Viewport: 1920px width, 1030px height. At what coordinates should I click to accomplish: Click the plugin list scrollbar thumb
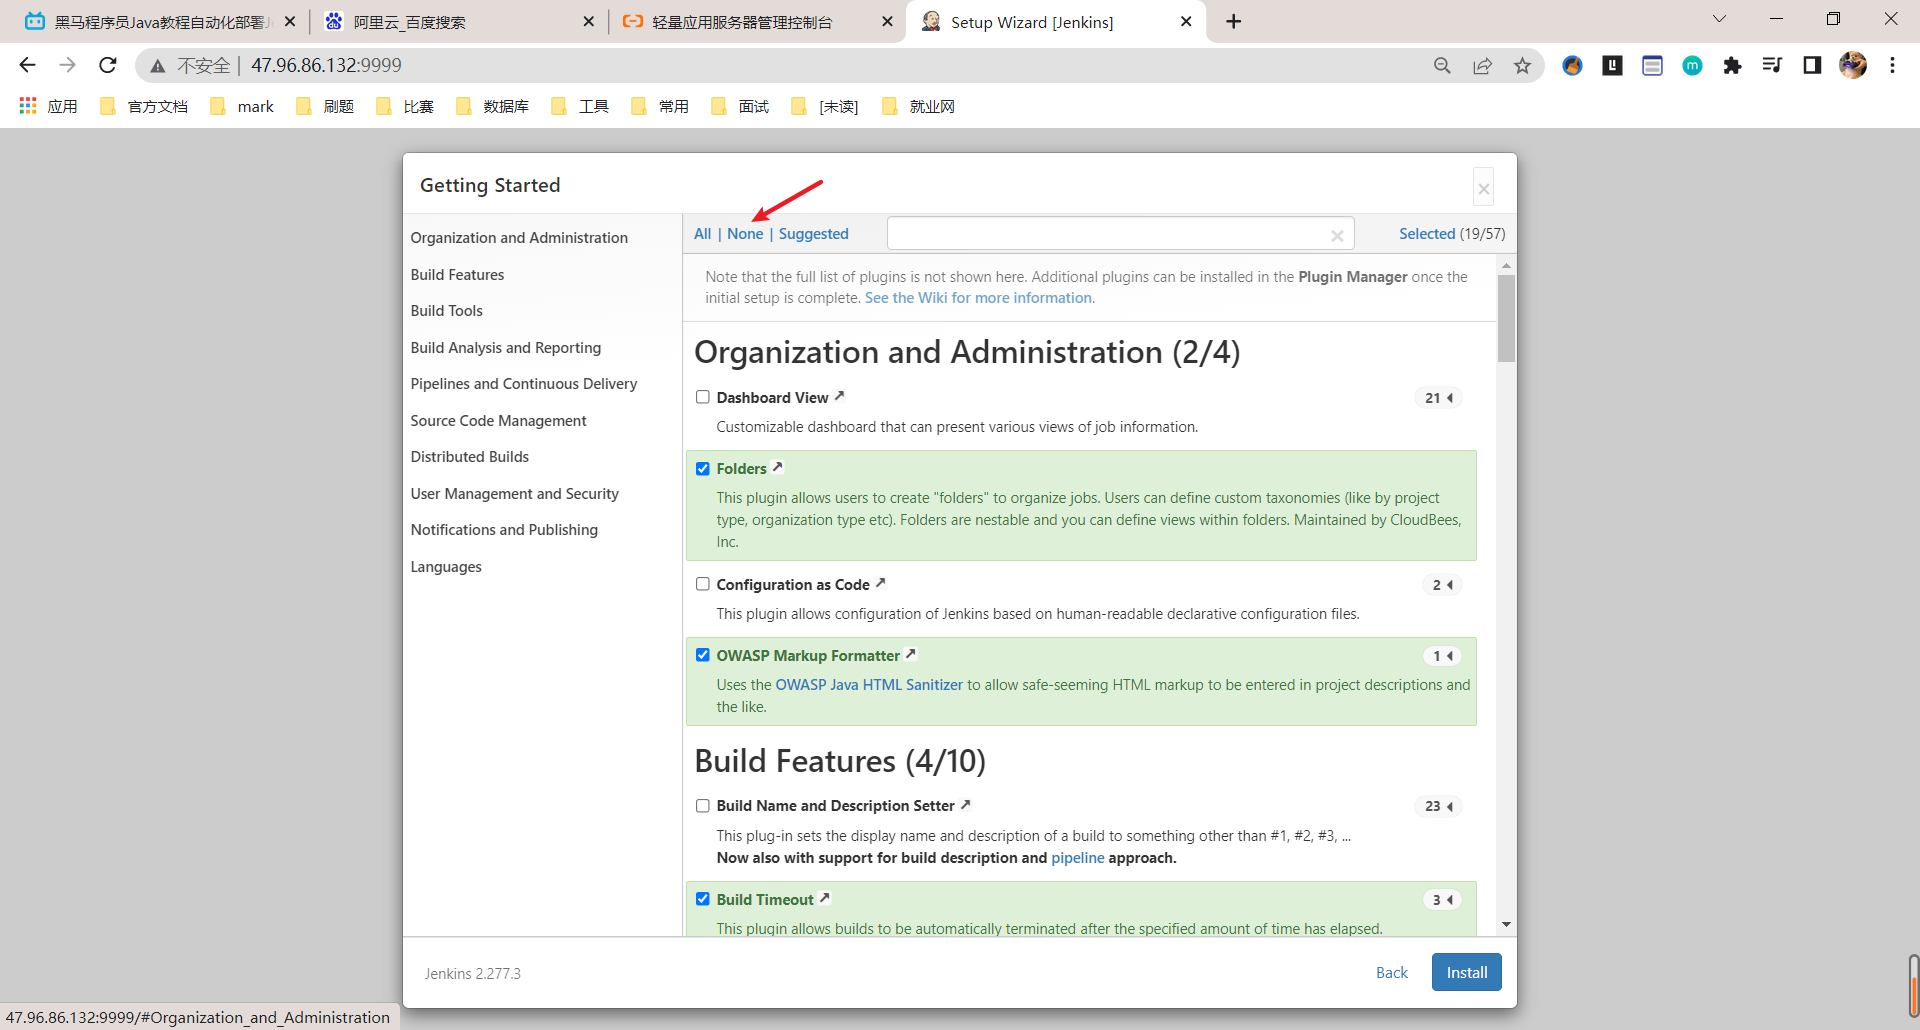pyautogui.click(x=1506, y=318)
